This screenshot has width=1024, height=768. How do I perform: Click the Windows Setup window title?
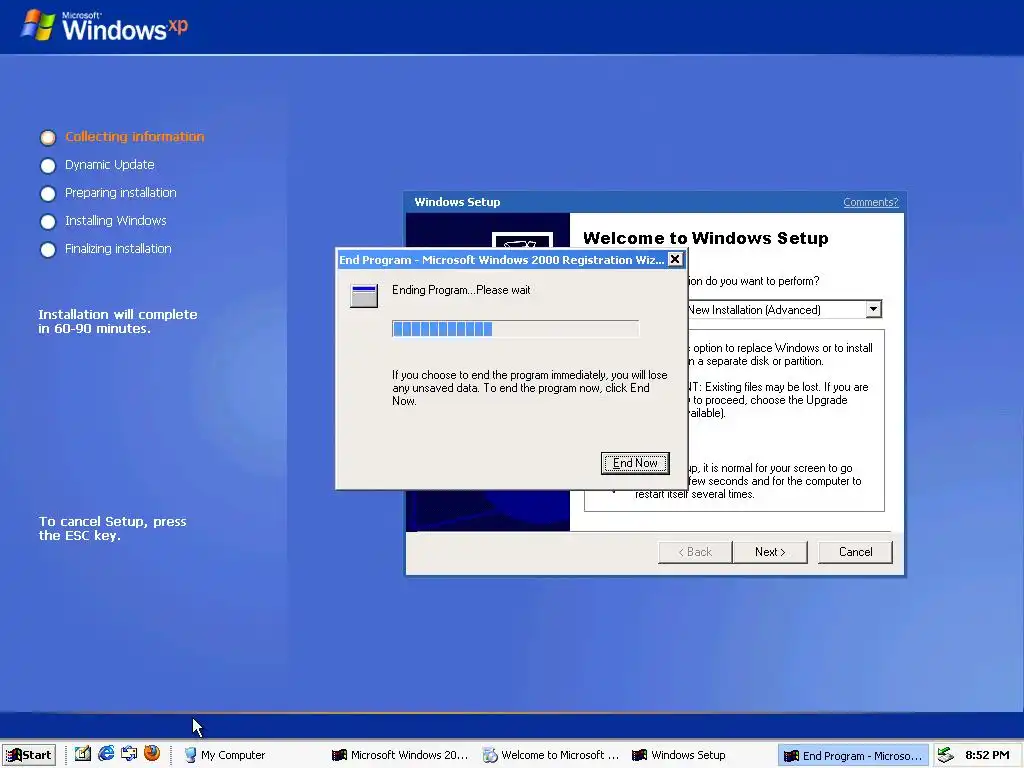(457, 202)
